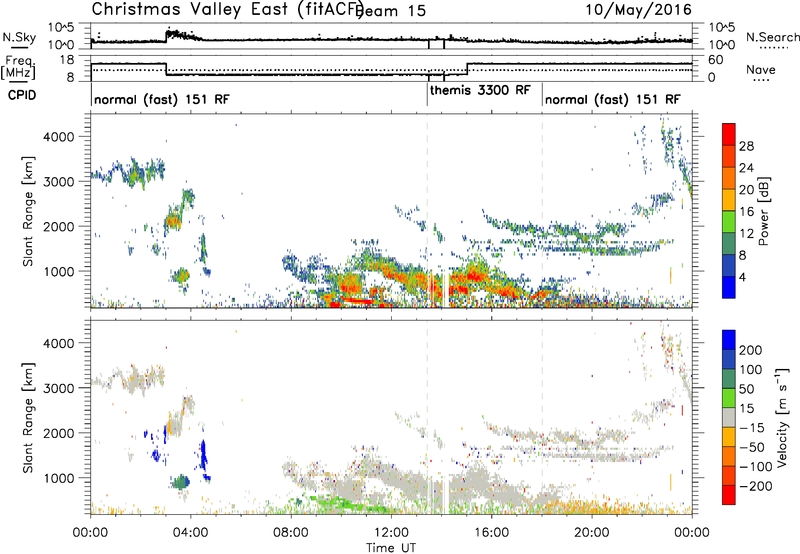Screen dimensions: 800x554
Task: Click 'normal (fast) 151 RF' label starting at 18:00
Action: pyautogui.click(x=612, y=99)
